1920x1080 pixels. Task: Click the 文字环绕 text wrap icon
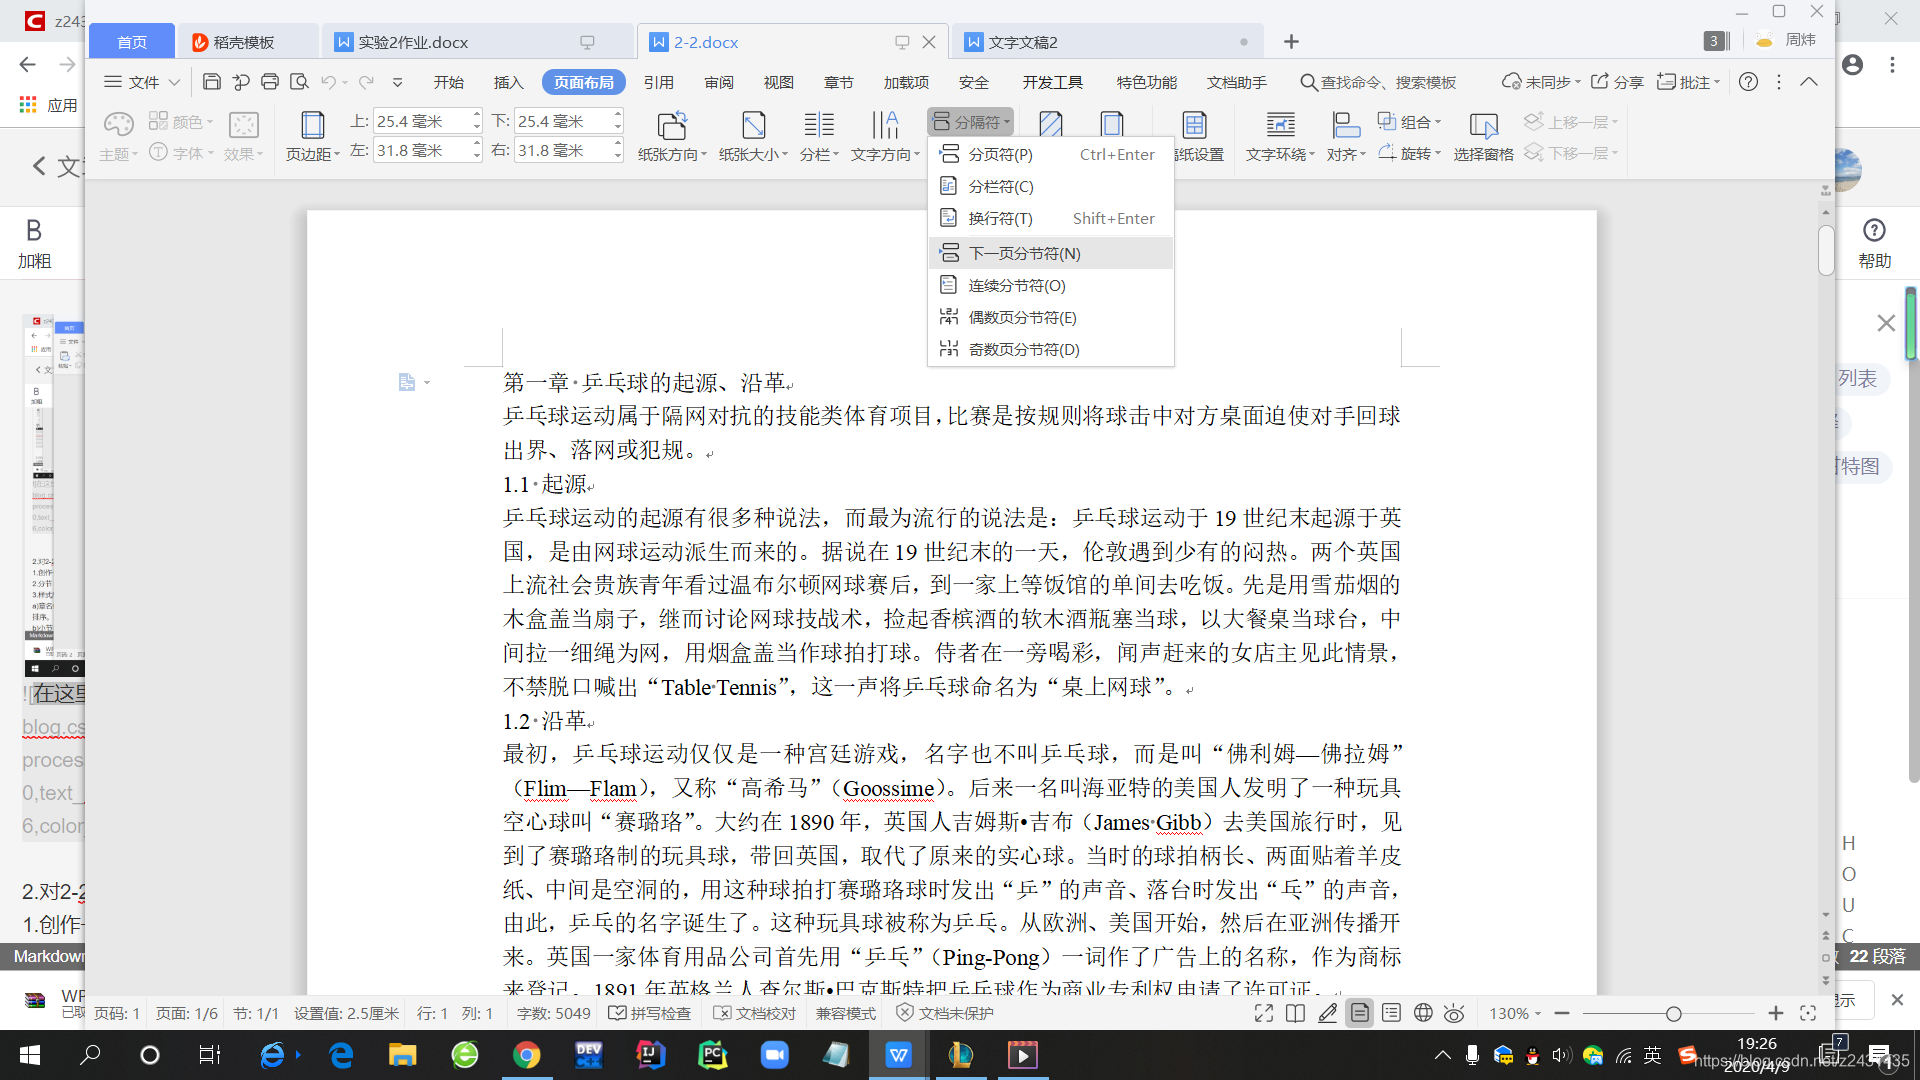[x=1280, y=135]
